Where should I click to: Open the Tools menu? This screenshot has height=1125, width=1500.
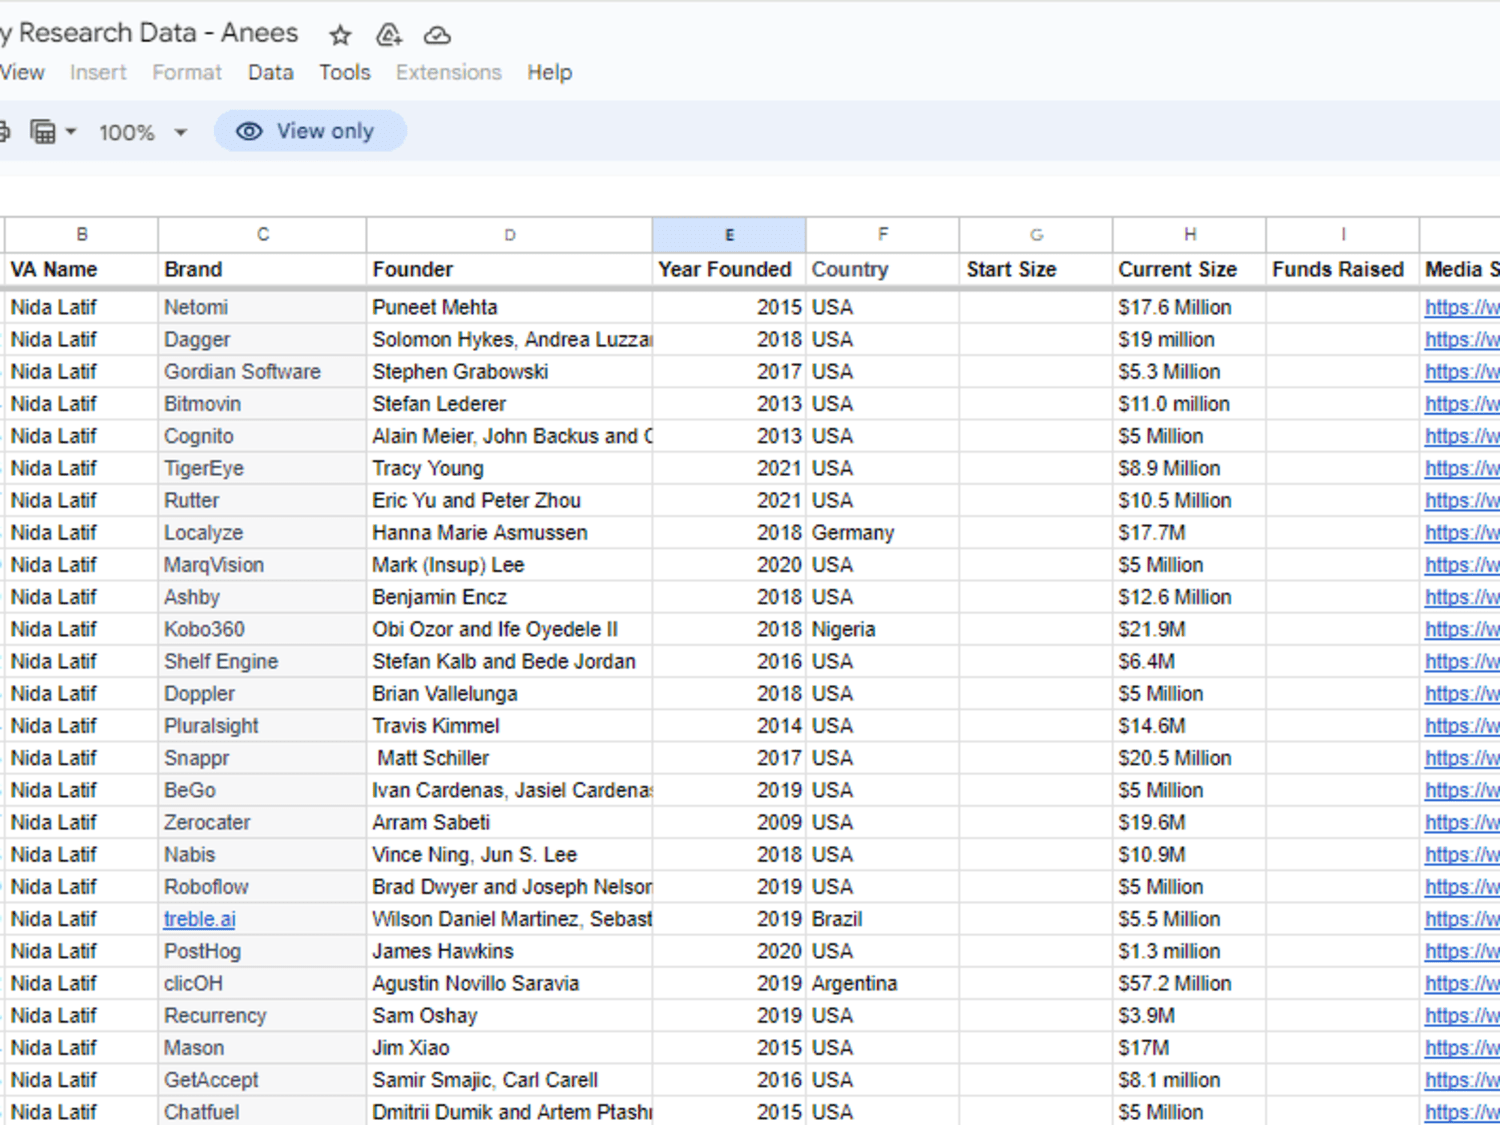pyautogui.click(x=345, y=72)
